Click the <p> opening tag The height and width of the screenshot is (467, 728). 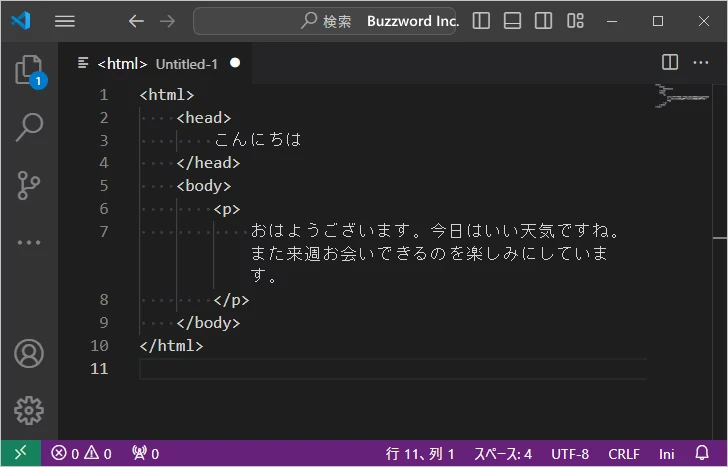[227, 209]
